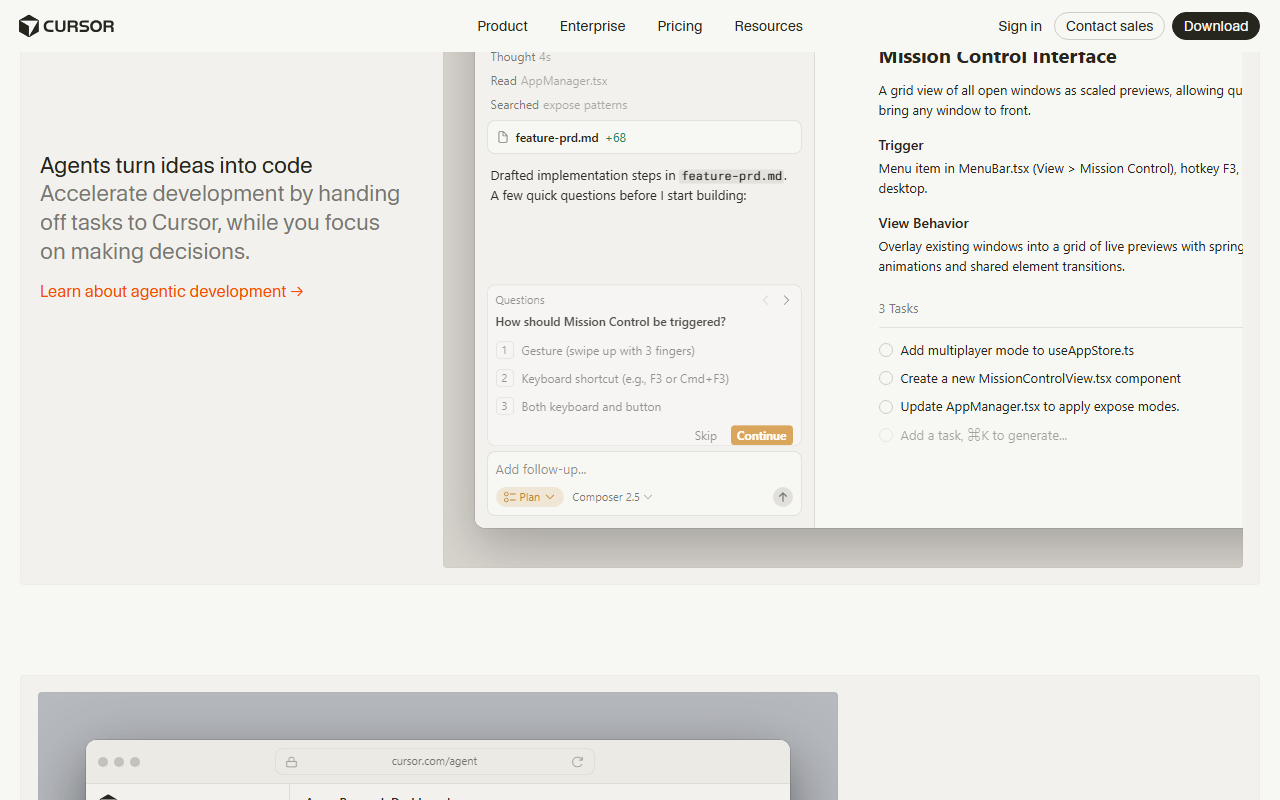This screenshot has width=1280, height=800.
Task: Check the Update AppManager.tsx task
Action: [x=886, y=406]
